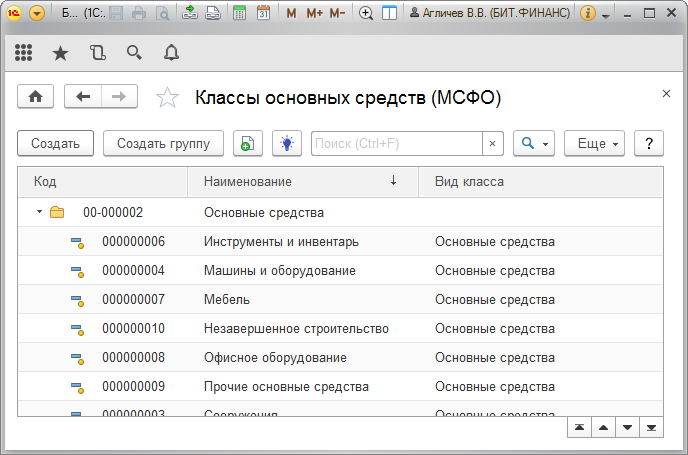Collapse the Основные средства group
The height and width of the screenshot is (455, 688).
39,212
